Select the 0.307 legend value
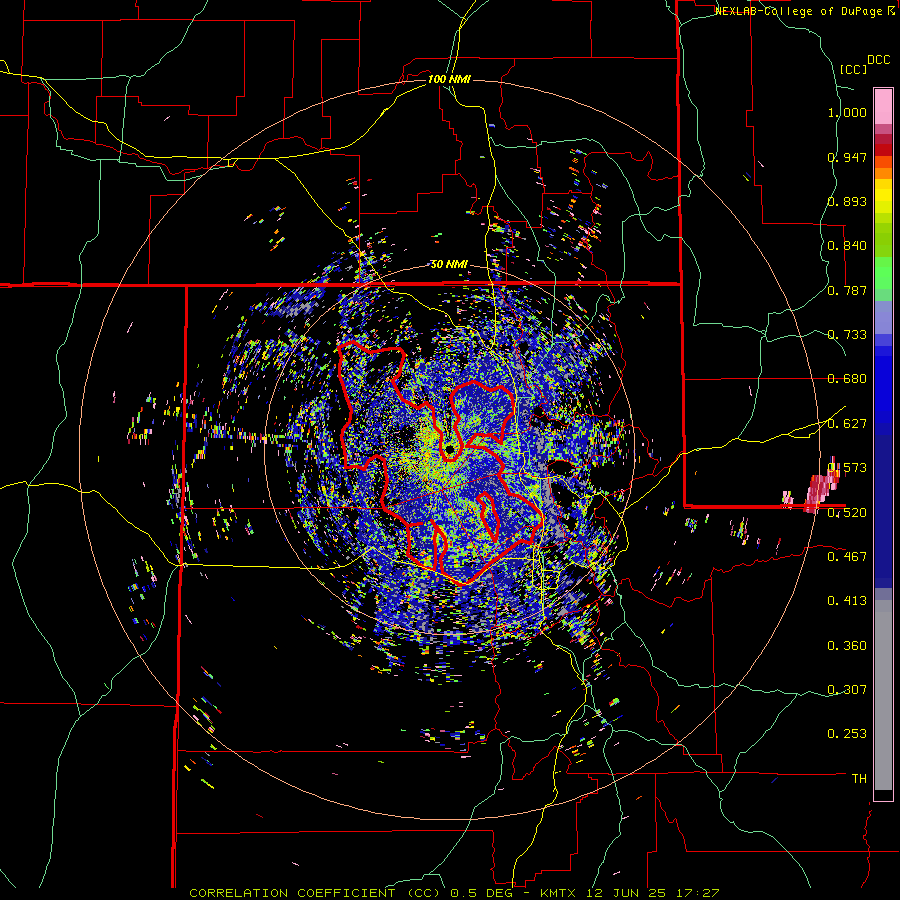Screen dimensions: 900x900 [x=847, y=689]
